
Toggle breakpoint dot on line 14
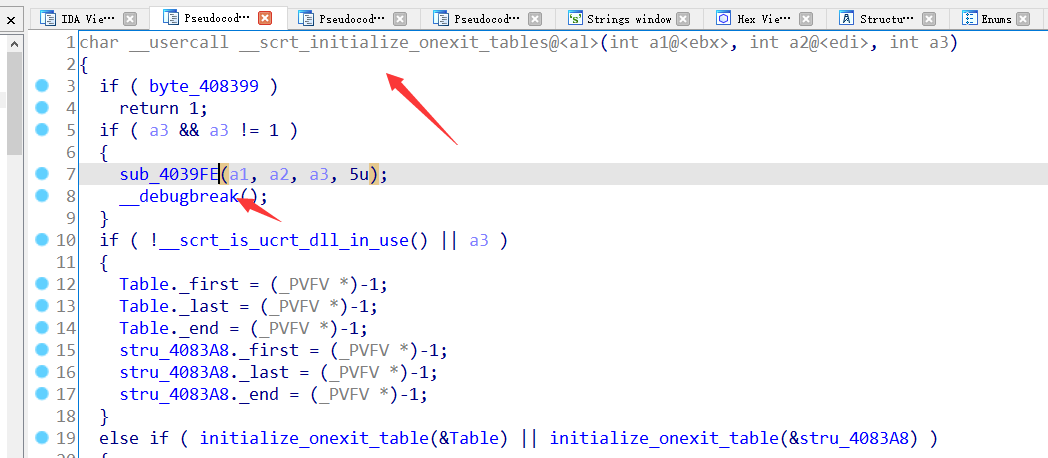point(42,328)
